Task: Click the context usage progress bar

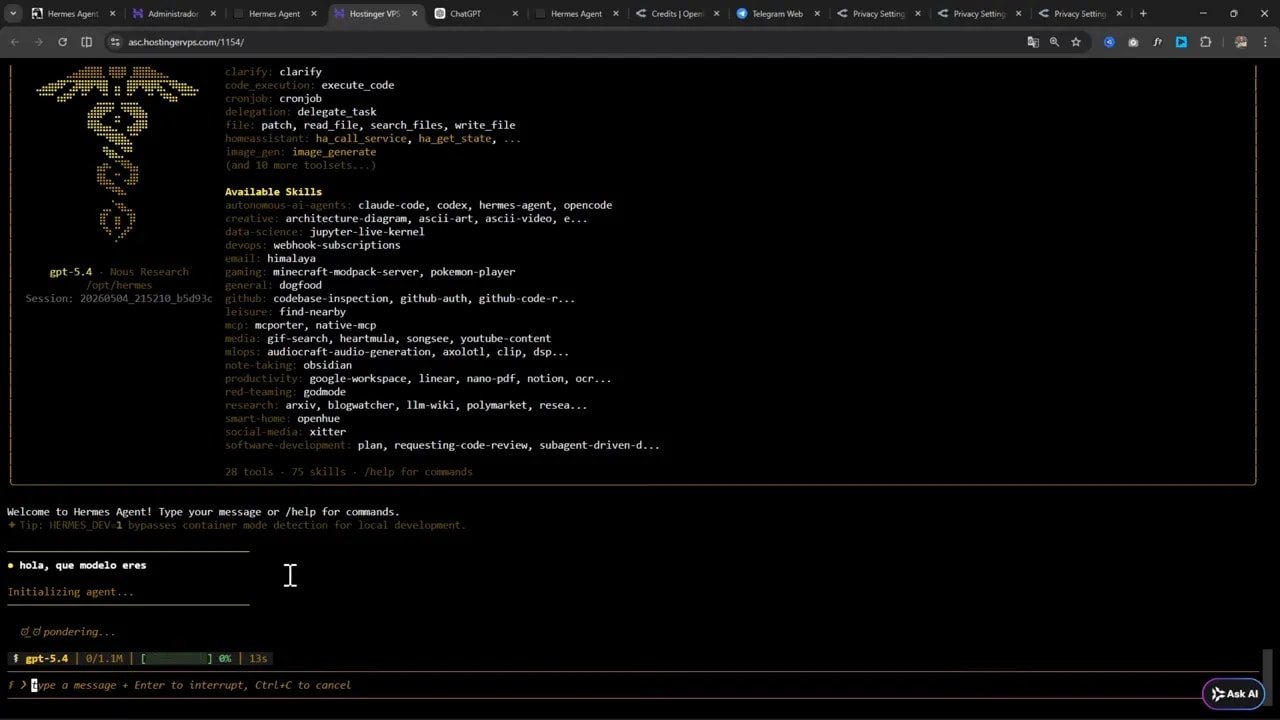Action: coord(177,658)
